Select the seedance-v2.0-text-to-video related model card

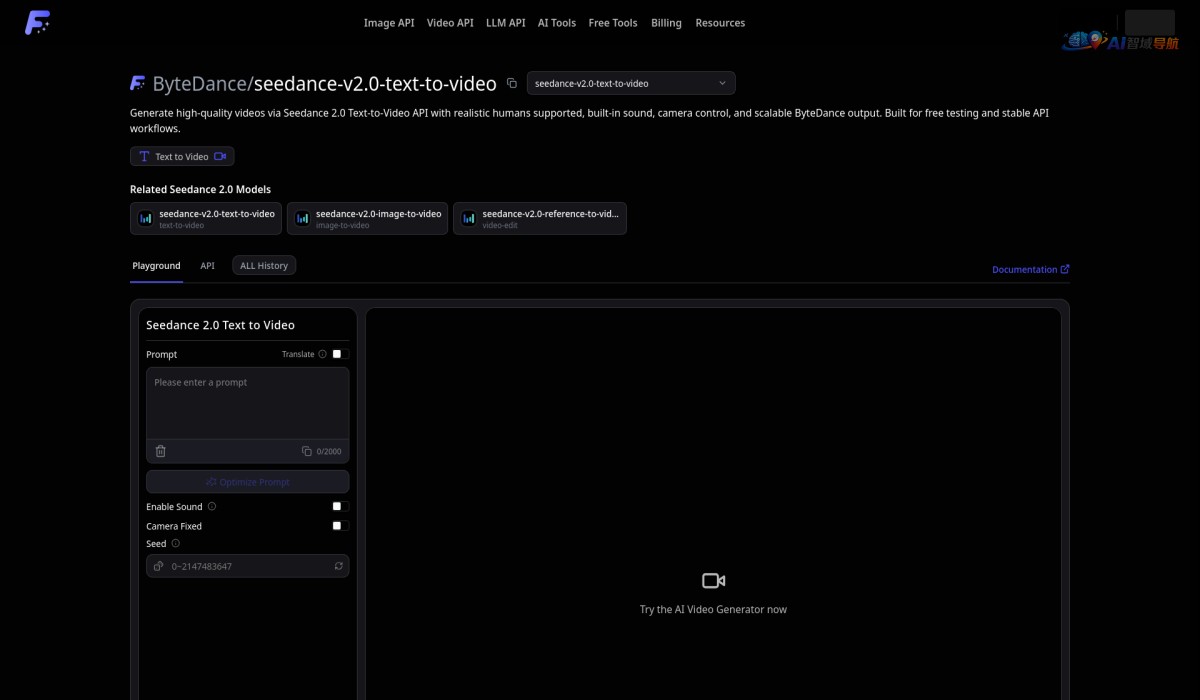pyautogui.click(x=206, y=218)
